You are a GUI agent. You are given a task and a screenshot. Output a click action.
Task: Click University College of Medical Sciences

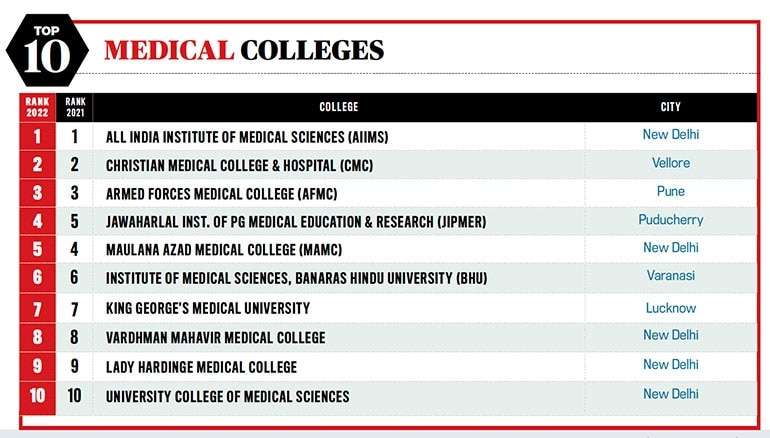[227, 396]
